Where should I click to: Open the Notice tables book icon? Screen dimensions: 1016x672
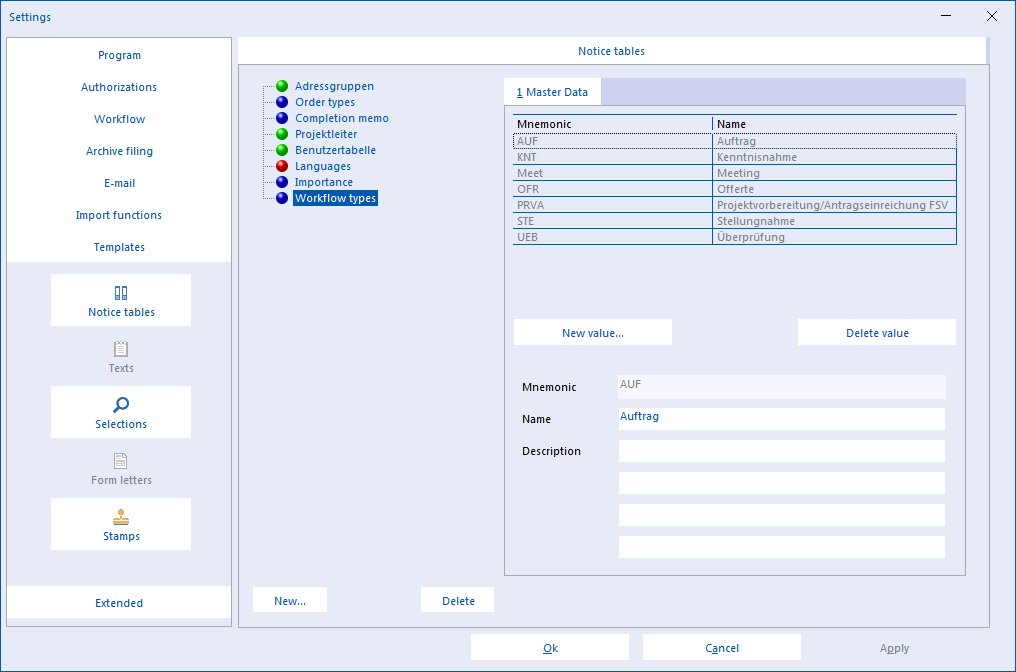[121, 293]
